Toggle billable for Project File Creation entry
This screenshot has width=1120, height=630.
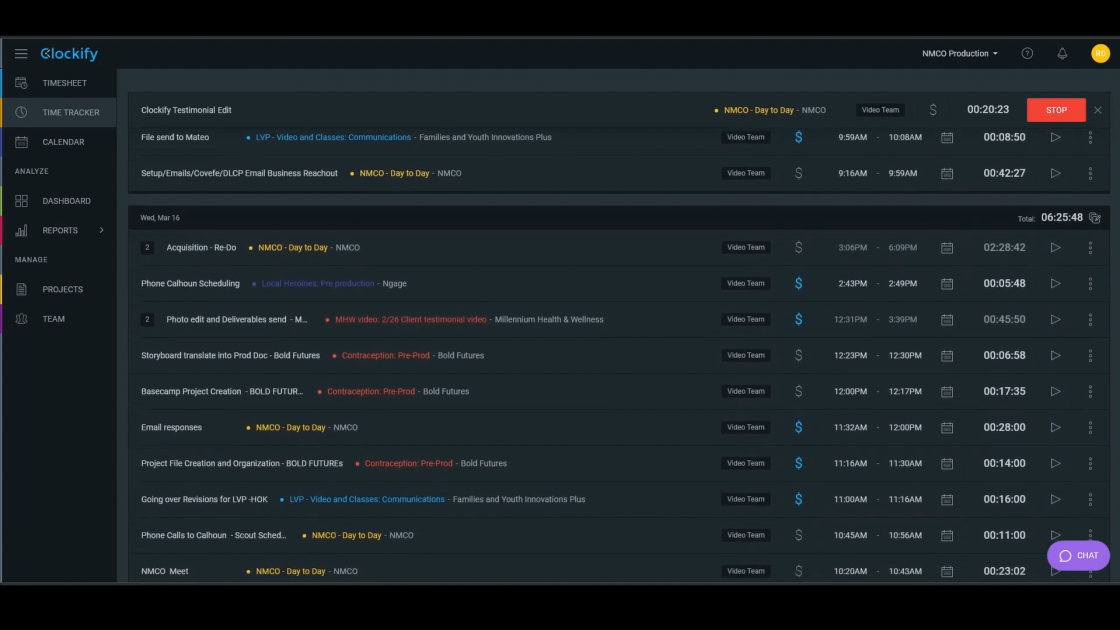[x=799, y=463]
